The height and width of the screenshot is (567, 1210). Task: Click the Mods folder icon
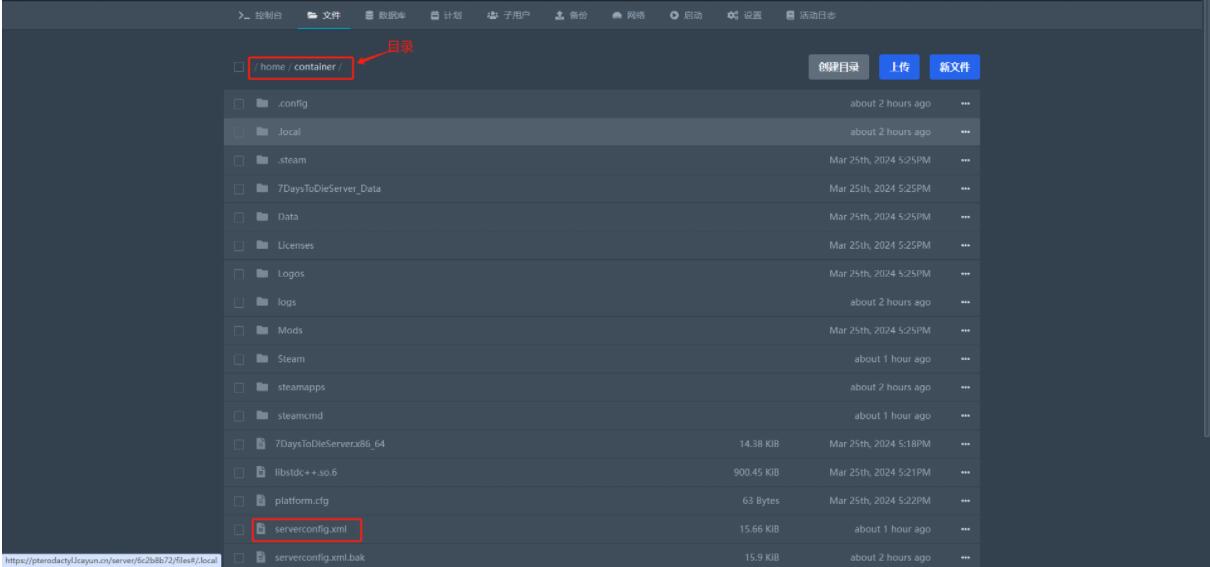(x=262, y=330)
